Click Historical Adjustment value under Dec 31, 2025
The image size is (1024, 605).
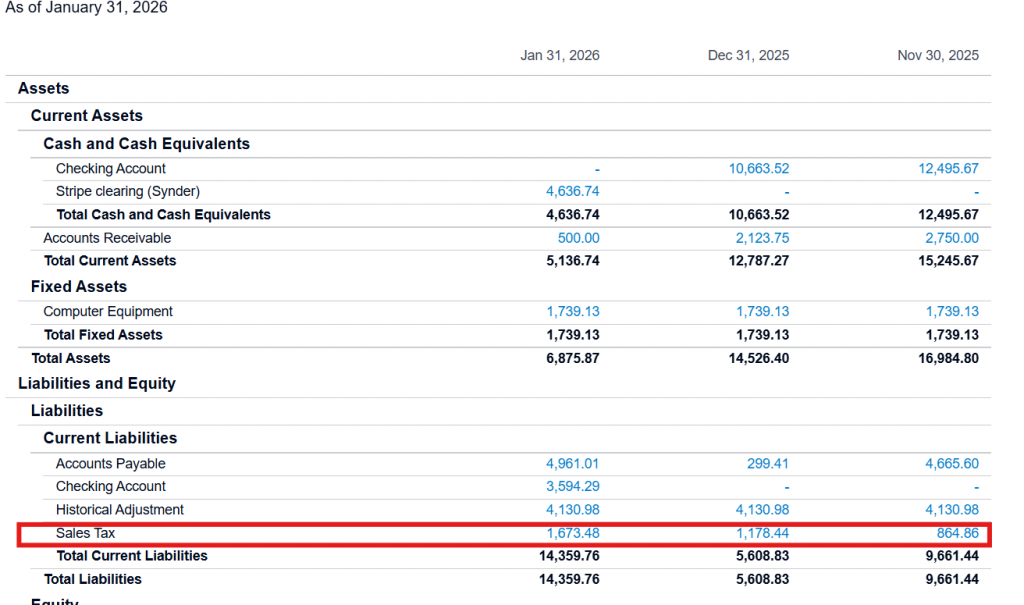pos(762,510)
